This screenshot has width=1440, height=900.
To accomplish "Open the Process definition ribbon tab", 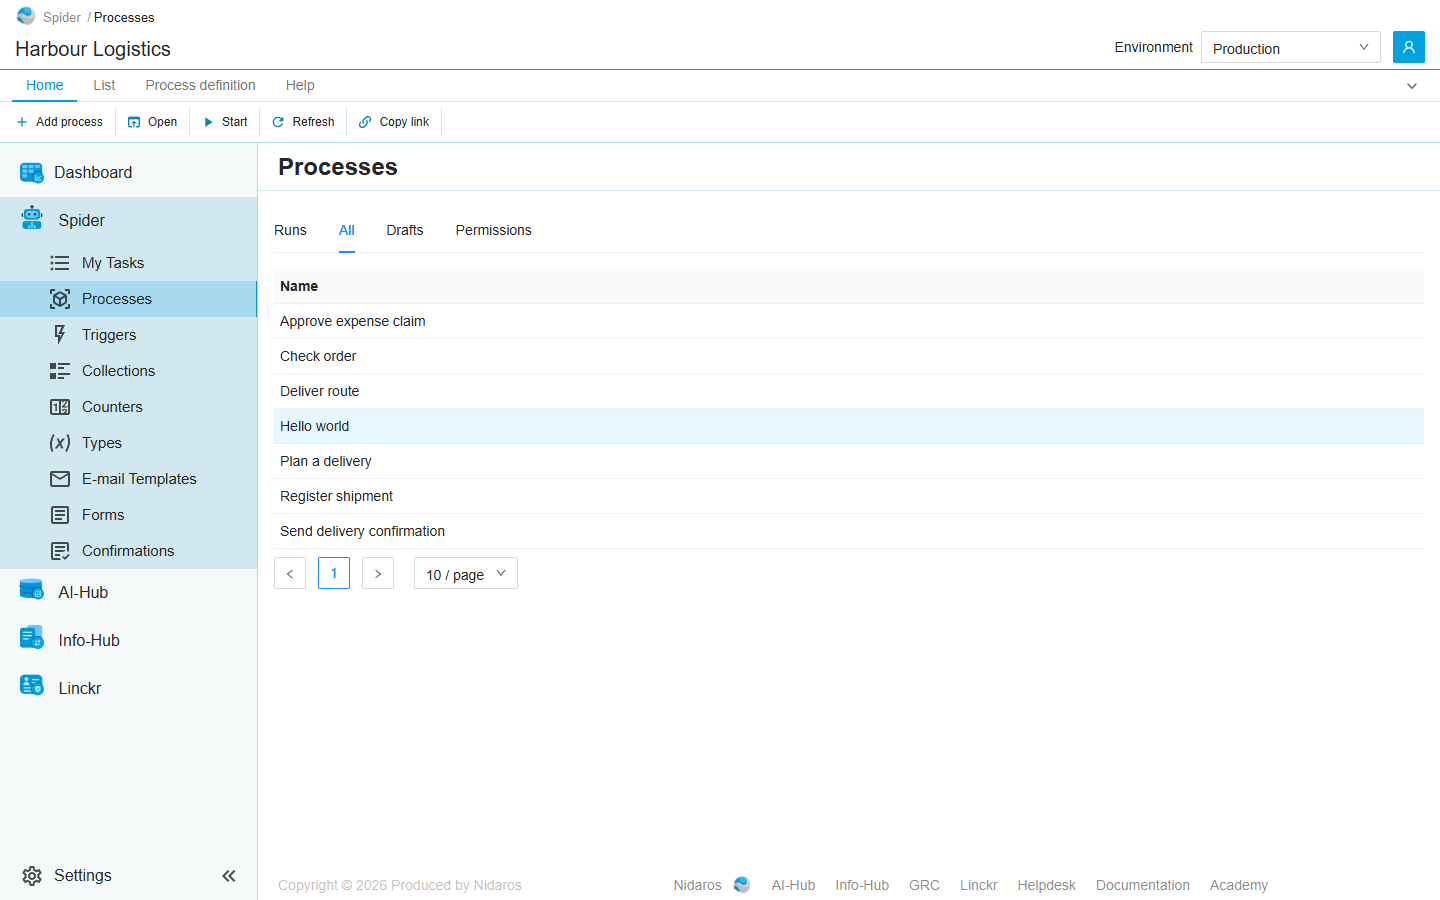I will click(x=200, y=85).
